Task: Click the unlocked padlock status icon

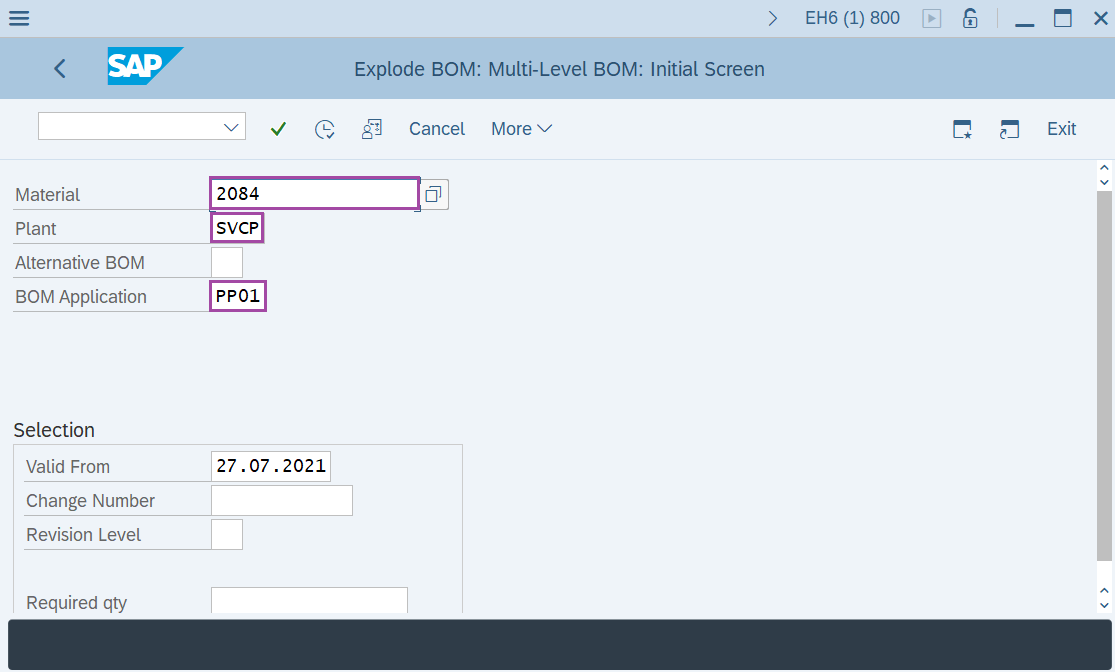Action: point(970,17)
